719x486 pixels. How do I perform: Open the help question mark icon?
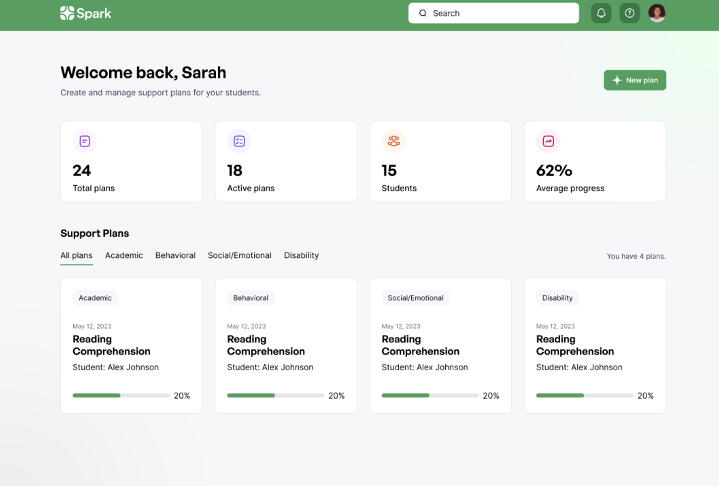click(629, 13)
